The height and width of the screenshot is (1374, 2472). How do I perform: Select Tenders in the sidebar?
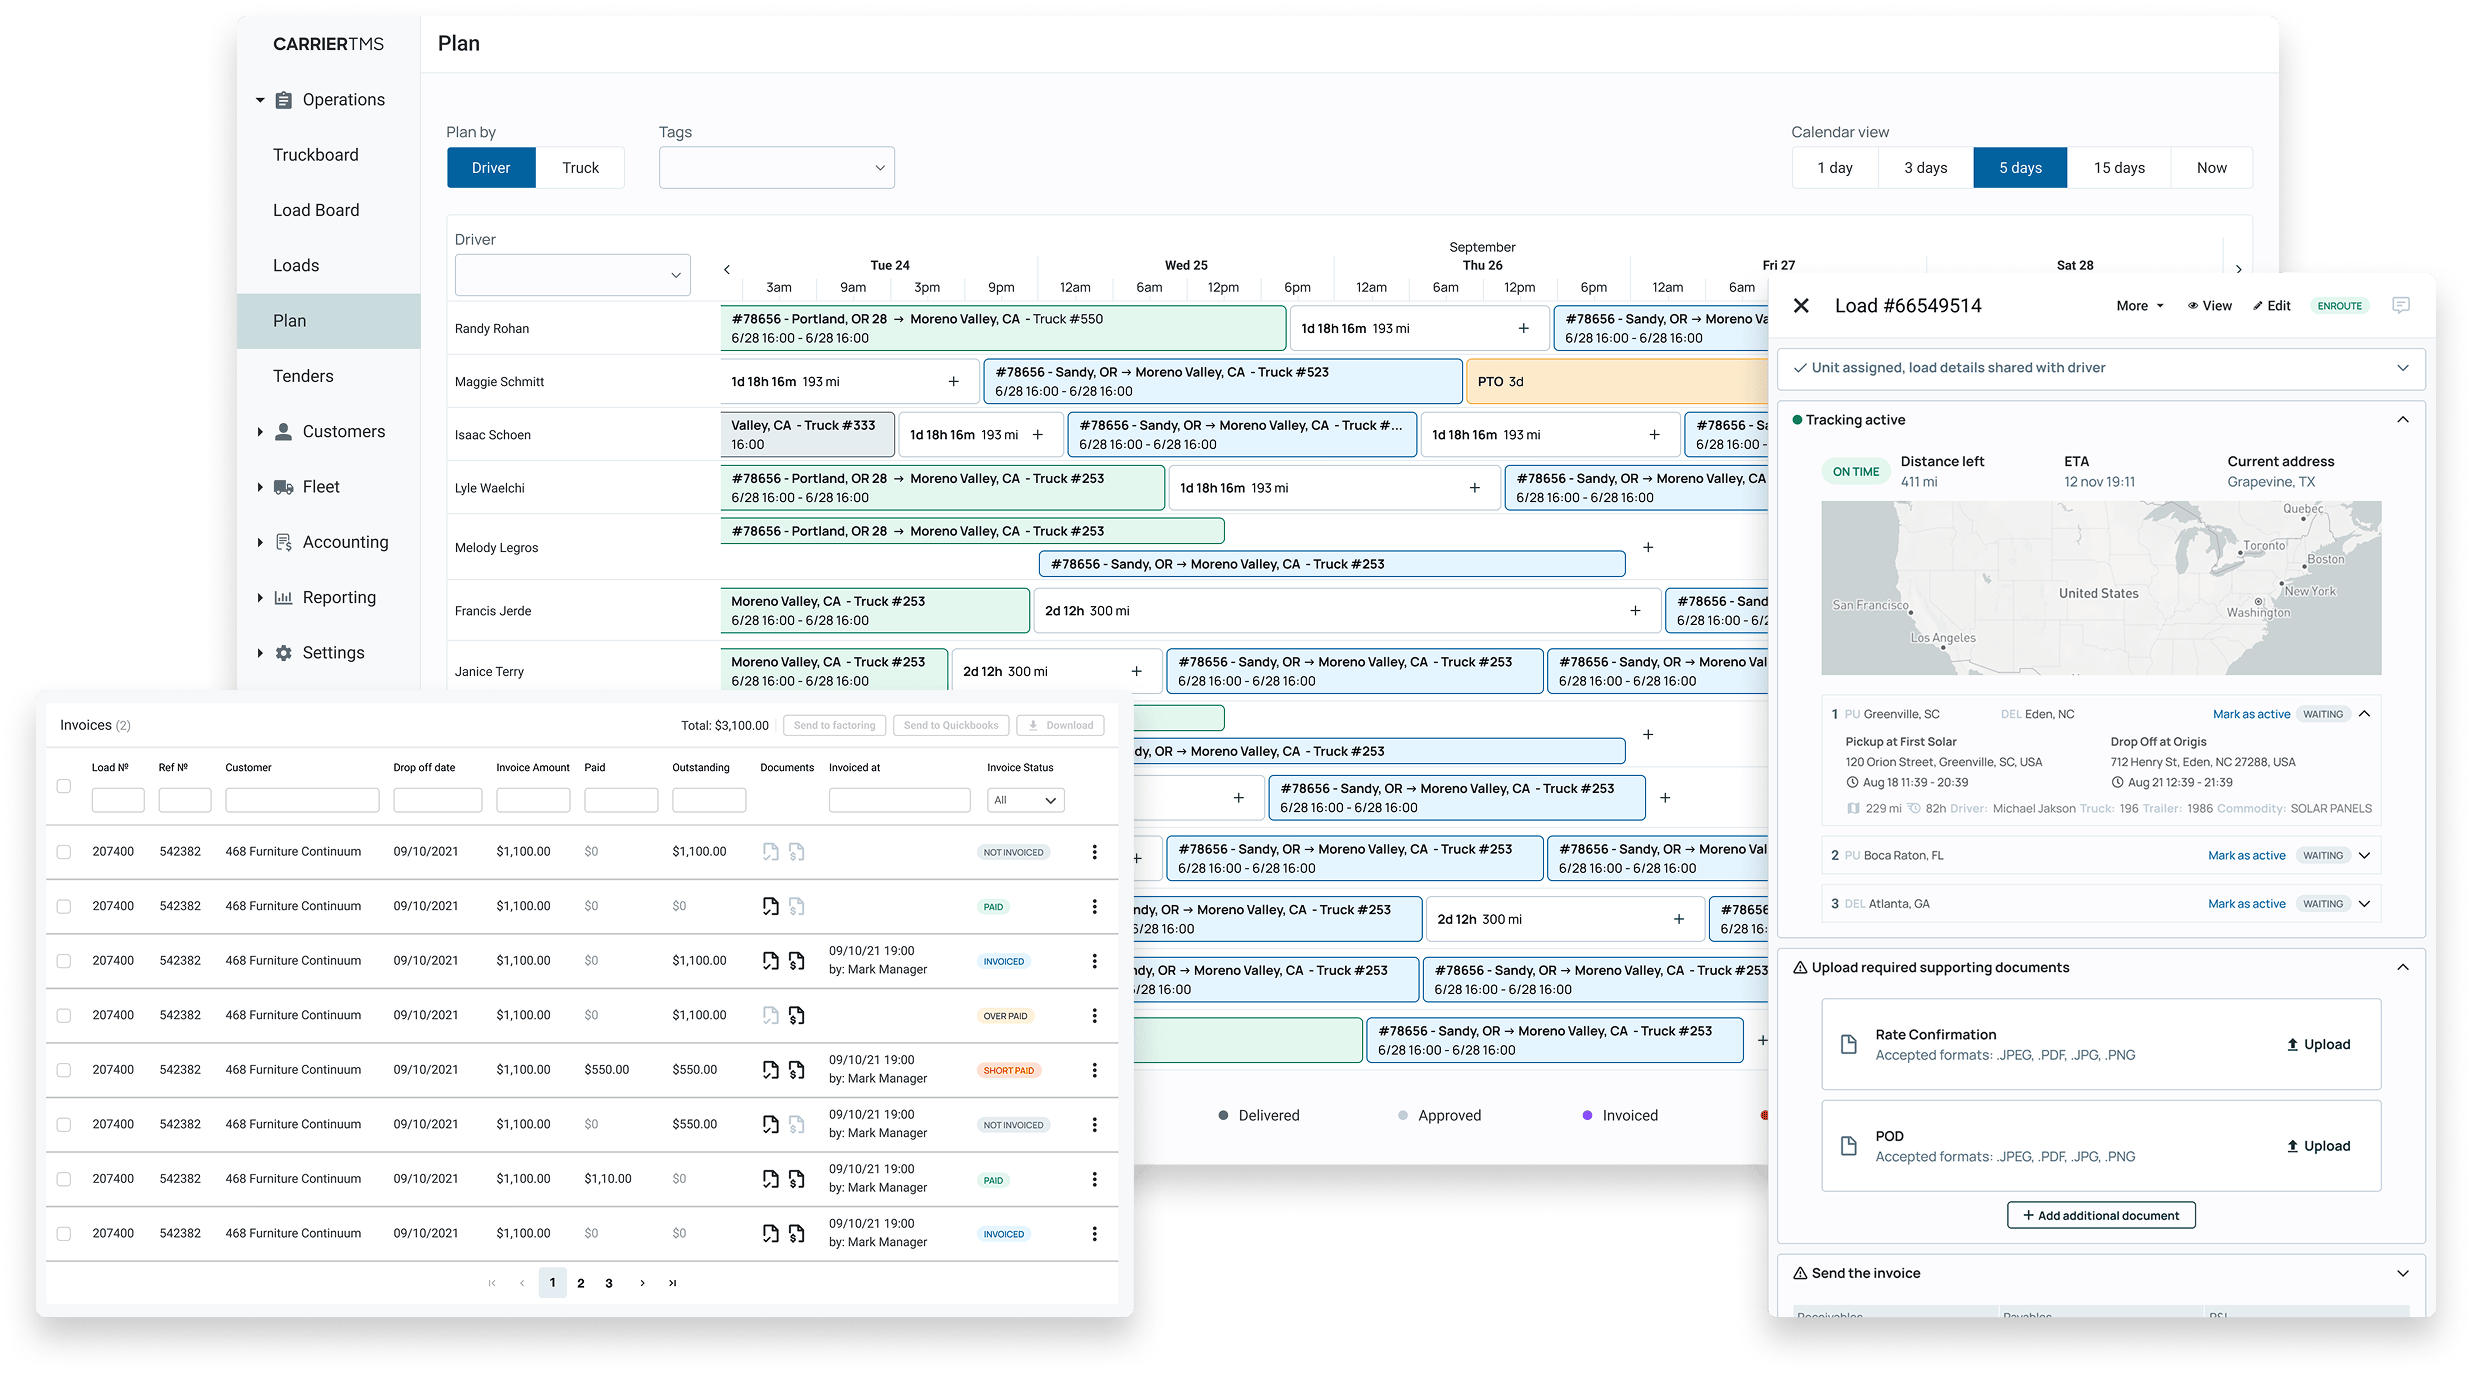click(x=303, y=375)
